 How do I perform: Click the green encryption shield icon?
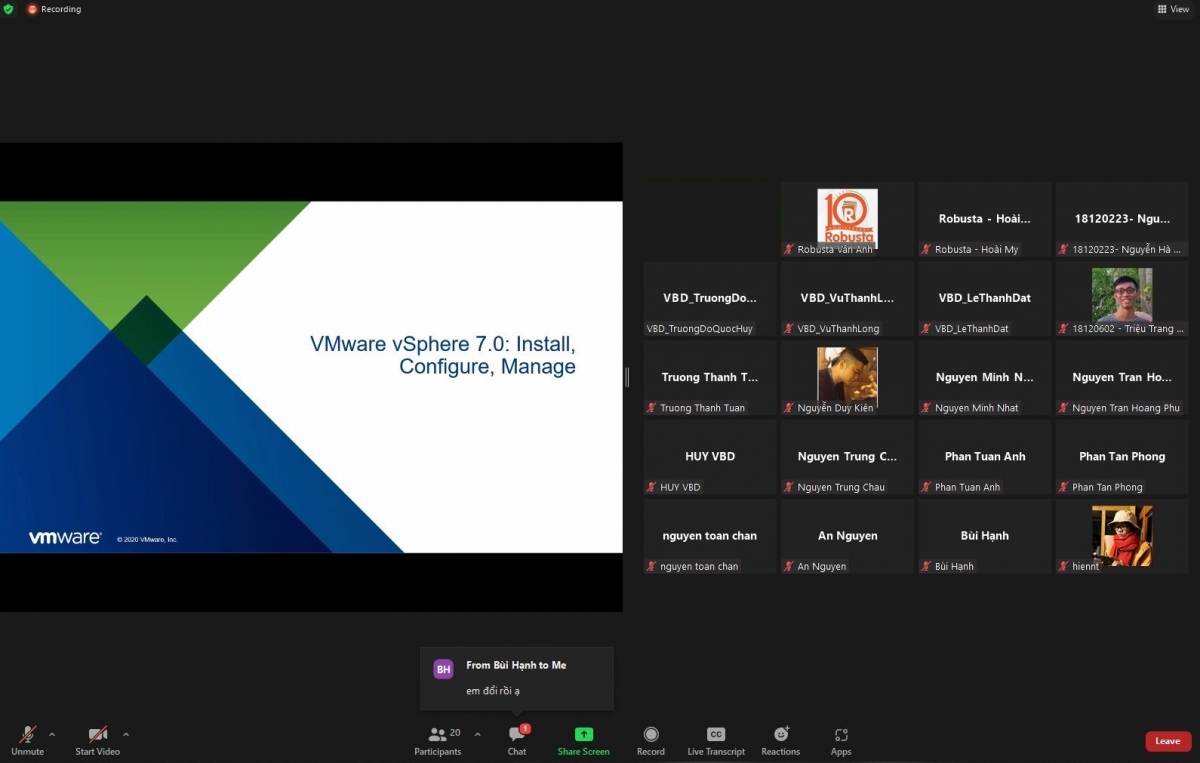(9, 9)
